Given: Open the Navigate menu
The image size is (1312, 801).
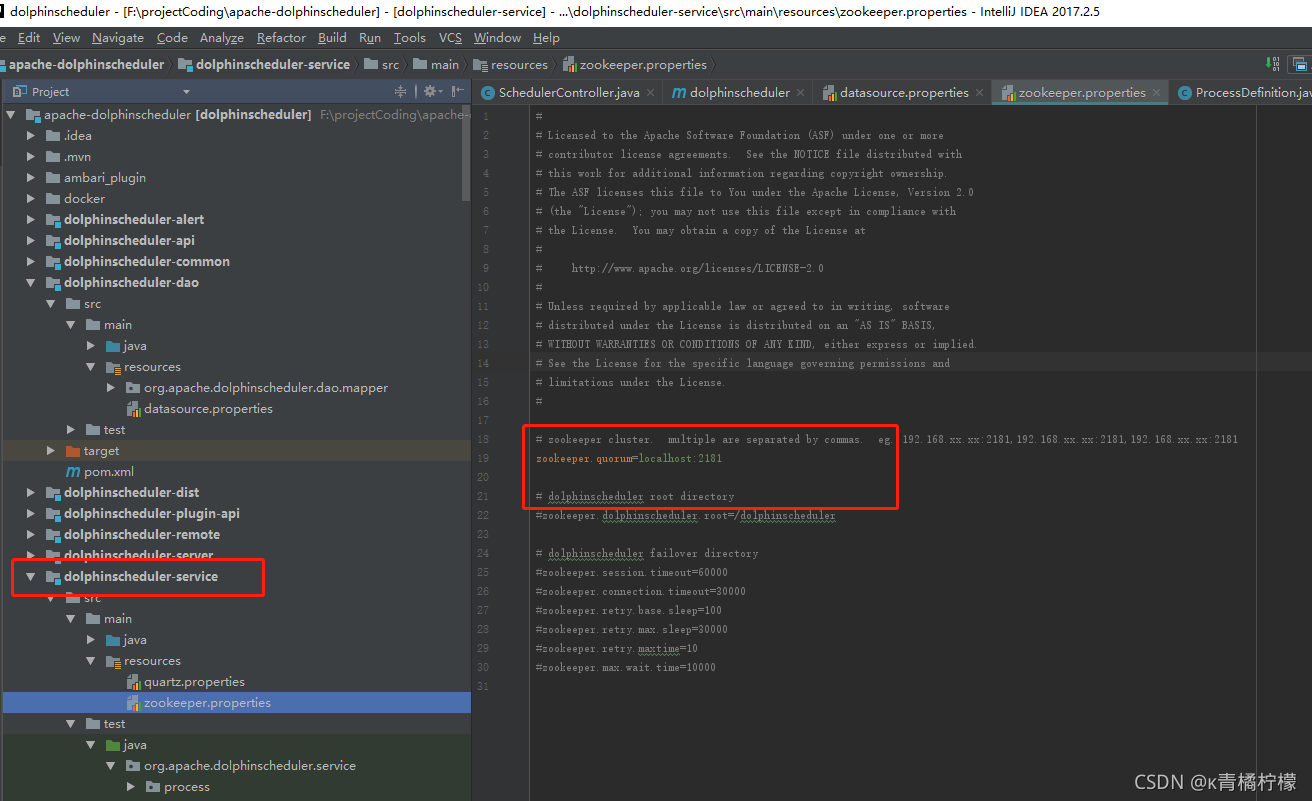Looking at the screenshot, I should [x=118, y=38].
